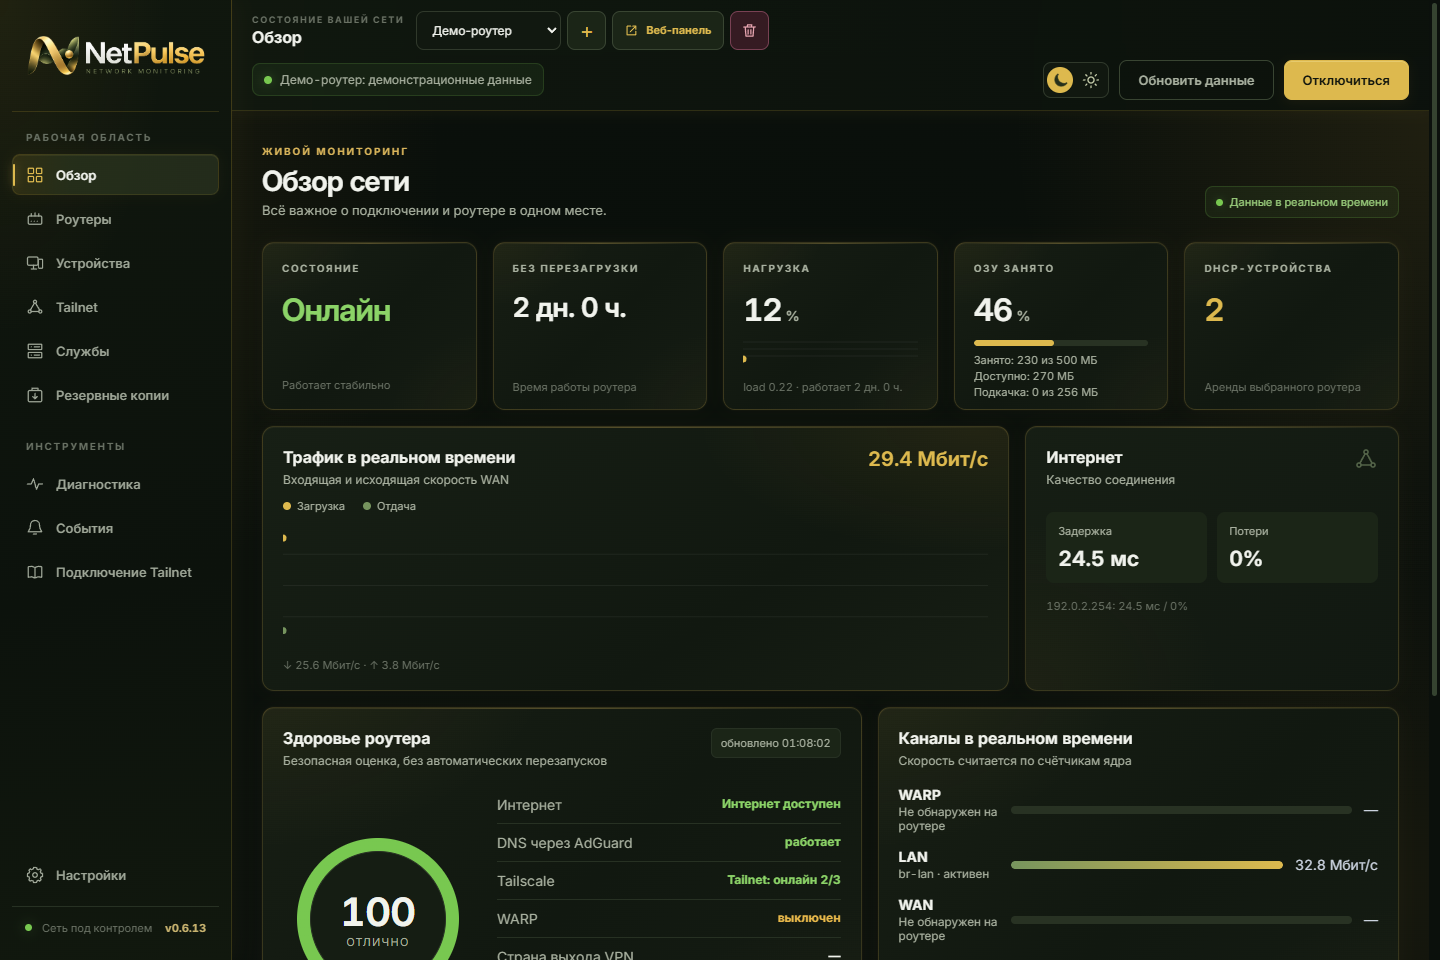Click Tailnet: онлайн 2/3 status
This screenshot has width=1440, height=960.
pyautogui.click(x=784, y=880)
